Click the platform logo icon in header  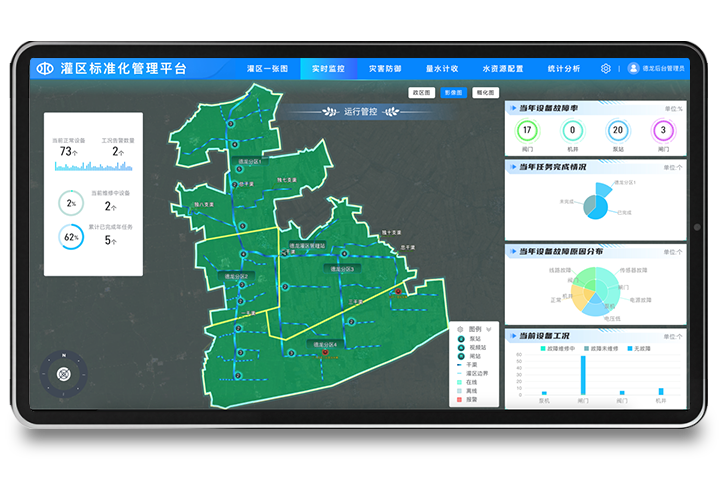[x=44, y=69]
